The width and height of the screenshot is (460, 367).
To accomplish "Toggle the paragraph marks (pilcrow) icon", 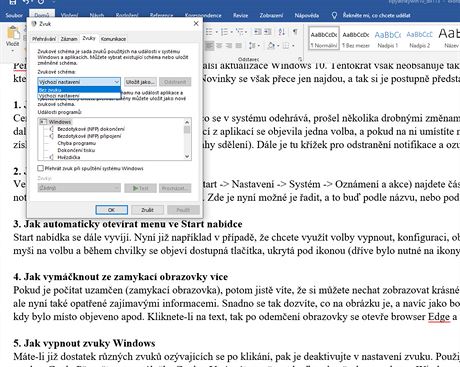I will click(295, 32).
